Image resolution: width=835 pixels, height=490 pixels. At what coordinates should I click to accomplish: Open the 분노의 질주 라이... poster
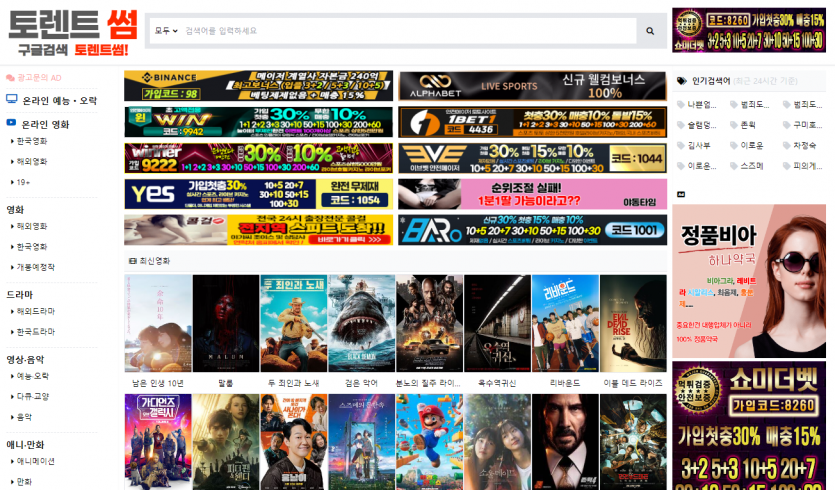click(429, 323)
